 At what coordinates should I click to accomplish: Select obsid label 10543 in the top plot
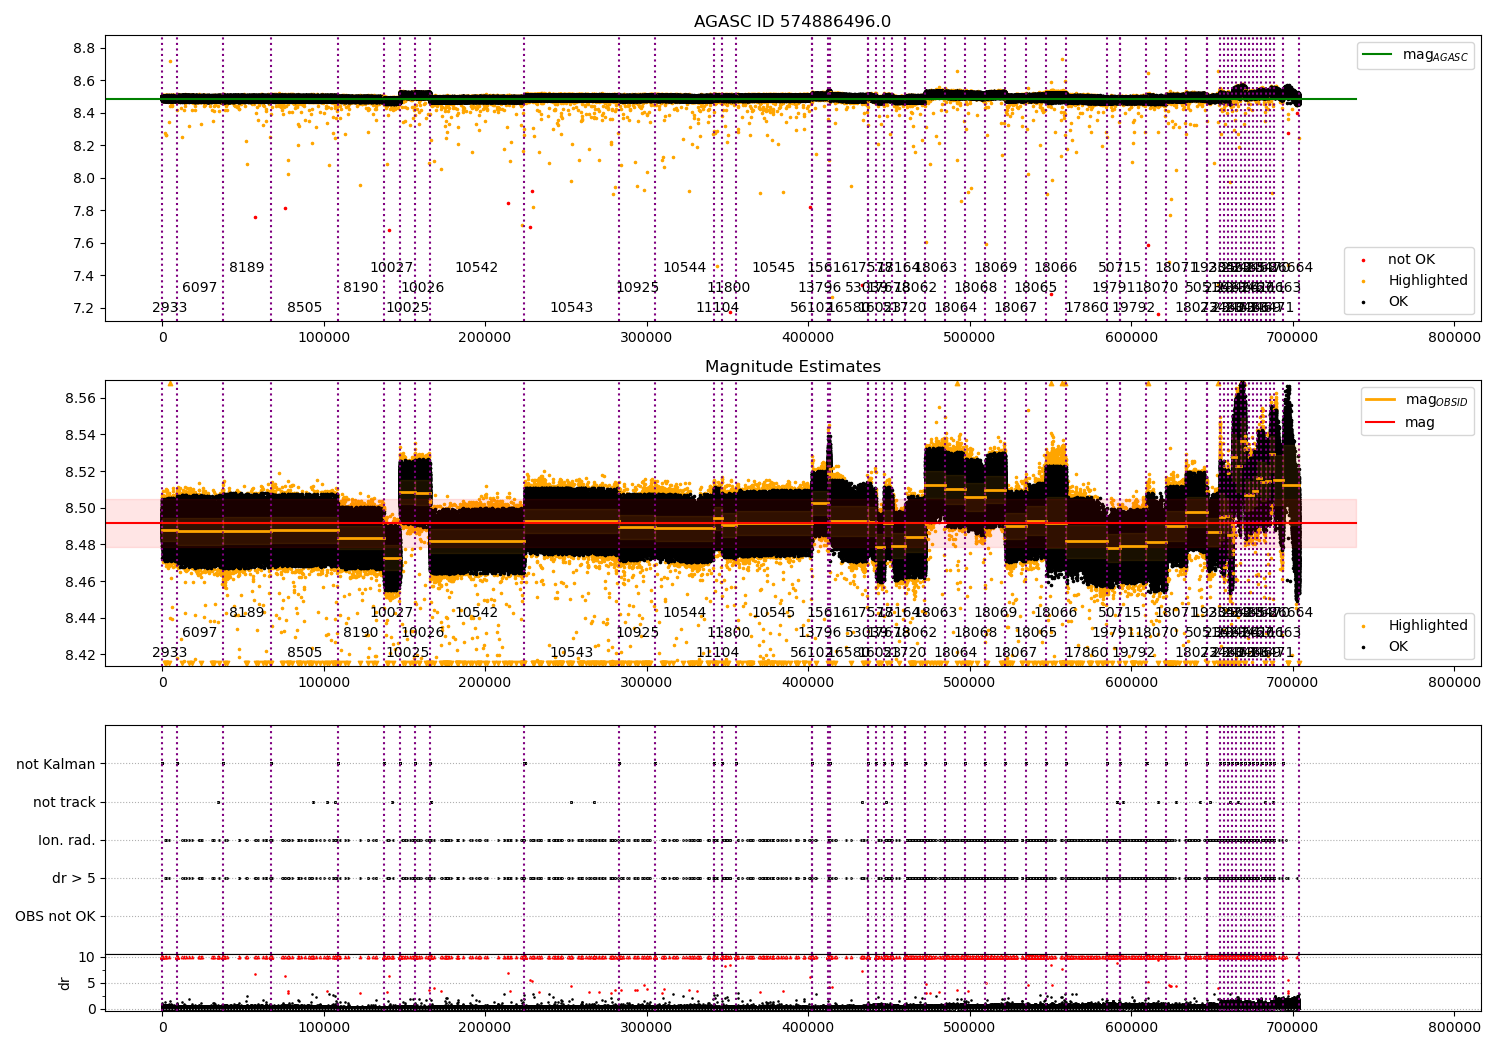point(572,308)
